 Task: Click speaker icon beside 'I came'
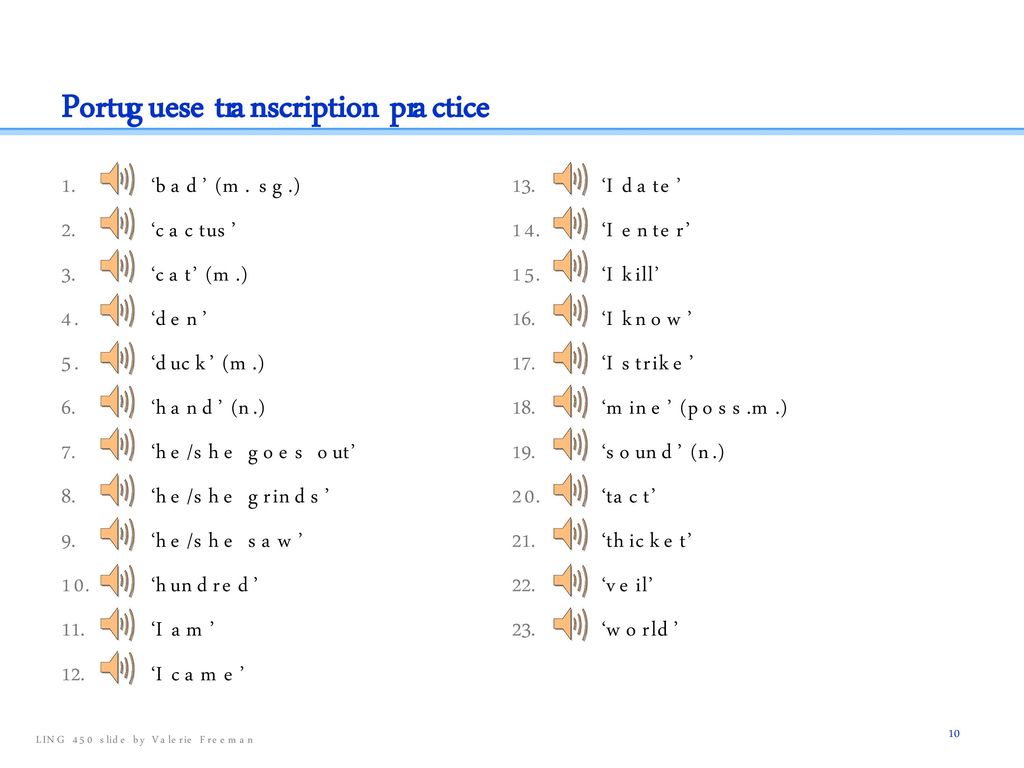[118, 667]
